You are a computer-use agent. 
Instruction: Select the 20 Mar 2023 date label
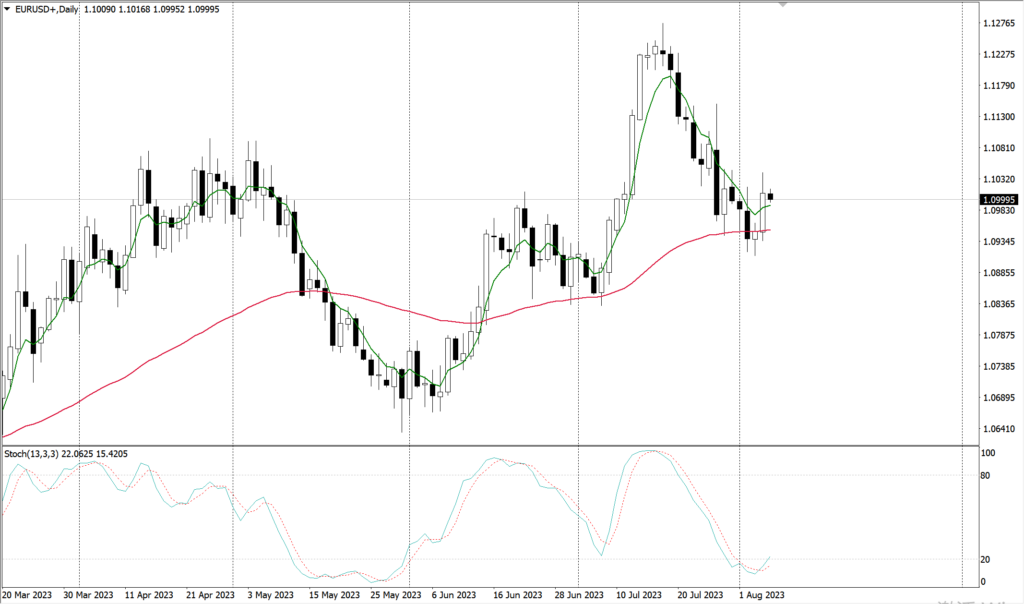point(27,594)
